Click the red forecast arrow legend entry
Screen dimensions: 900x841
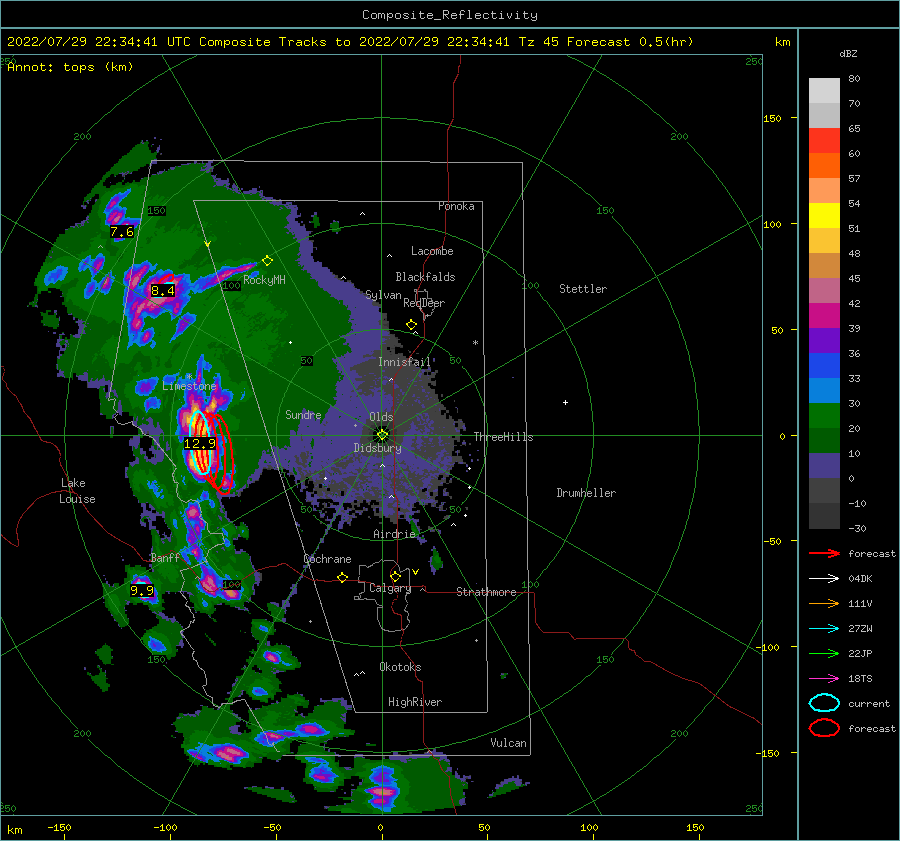click(x=824, y=553)
